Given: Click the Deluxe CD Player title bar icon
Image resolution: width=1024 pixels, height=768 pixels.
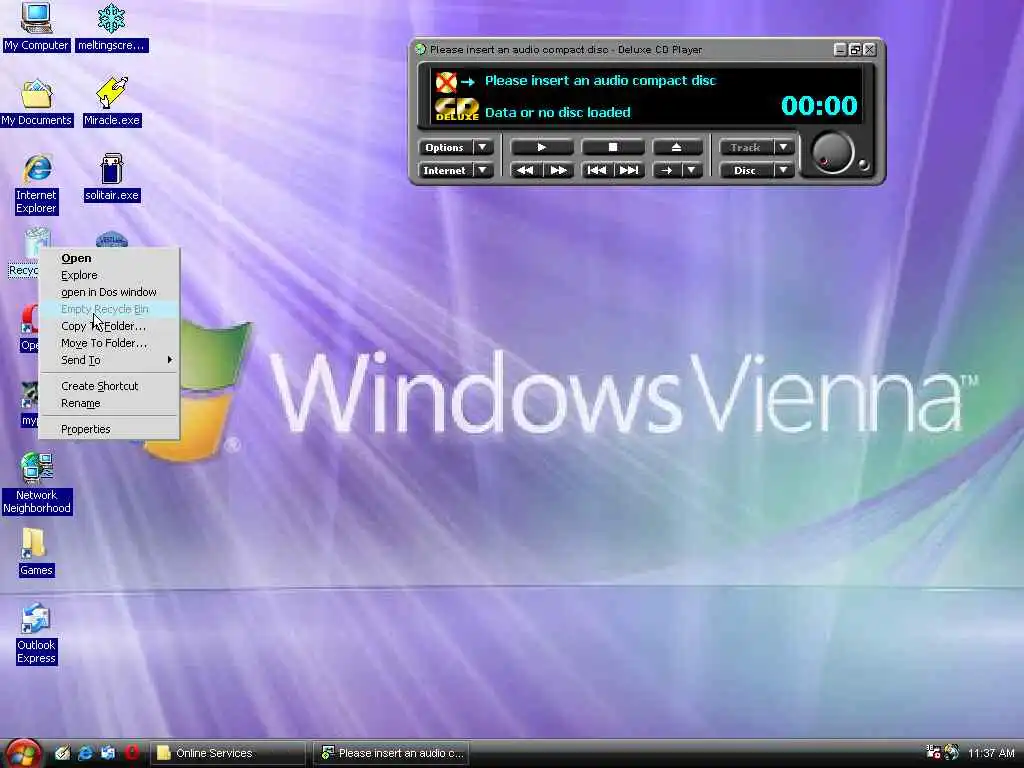Looking at the screenshot, I should (421, 49).
